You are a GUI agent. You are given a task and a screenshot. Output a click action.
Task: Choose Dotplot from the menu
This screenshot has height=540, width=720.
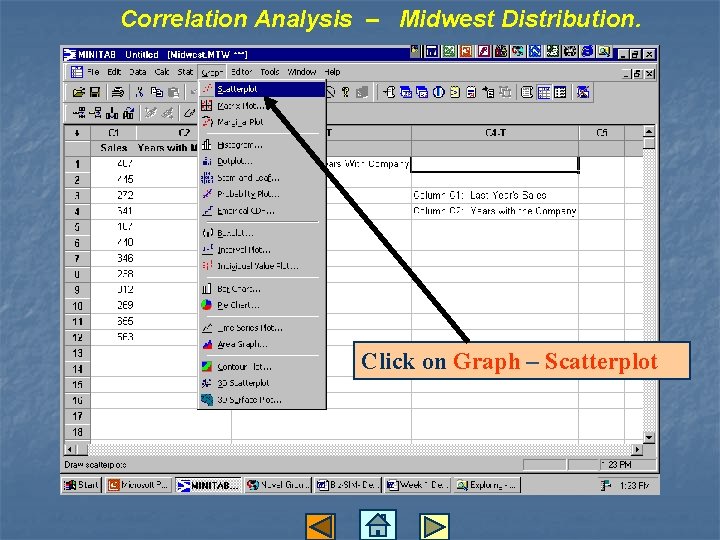coord(260,161)
